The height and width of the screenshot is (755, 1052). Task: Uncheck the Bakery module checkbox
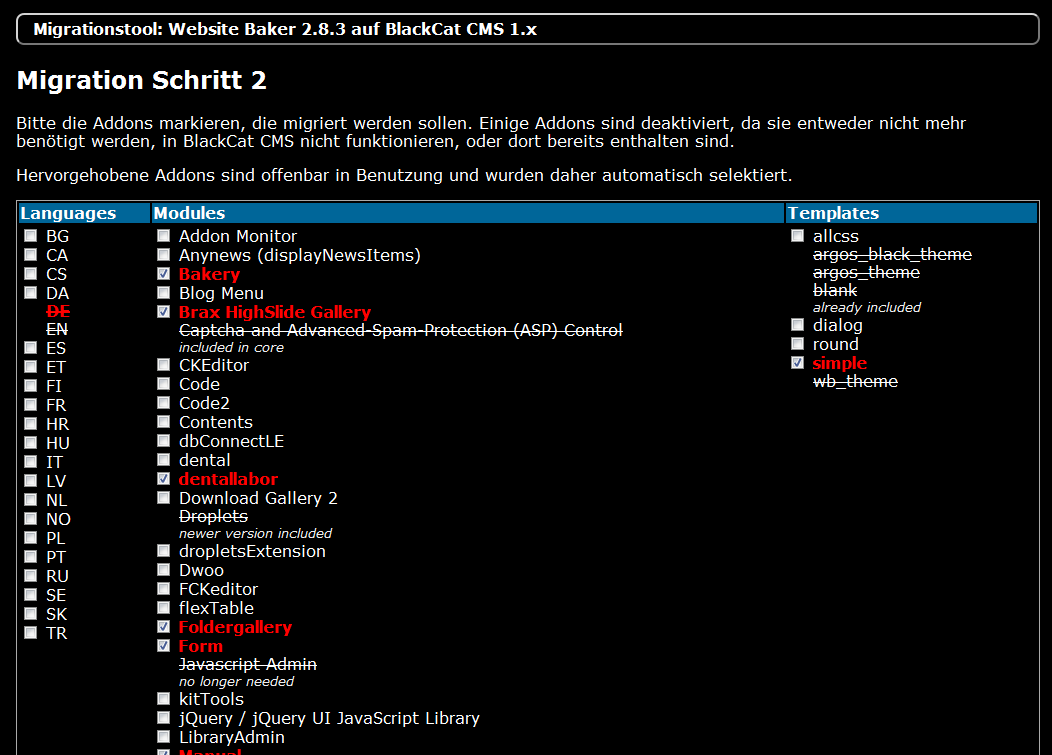tap(164, 273)
